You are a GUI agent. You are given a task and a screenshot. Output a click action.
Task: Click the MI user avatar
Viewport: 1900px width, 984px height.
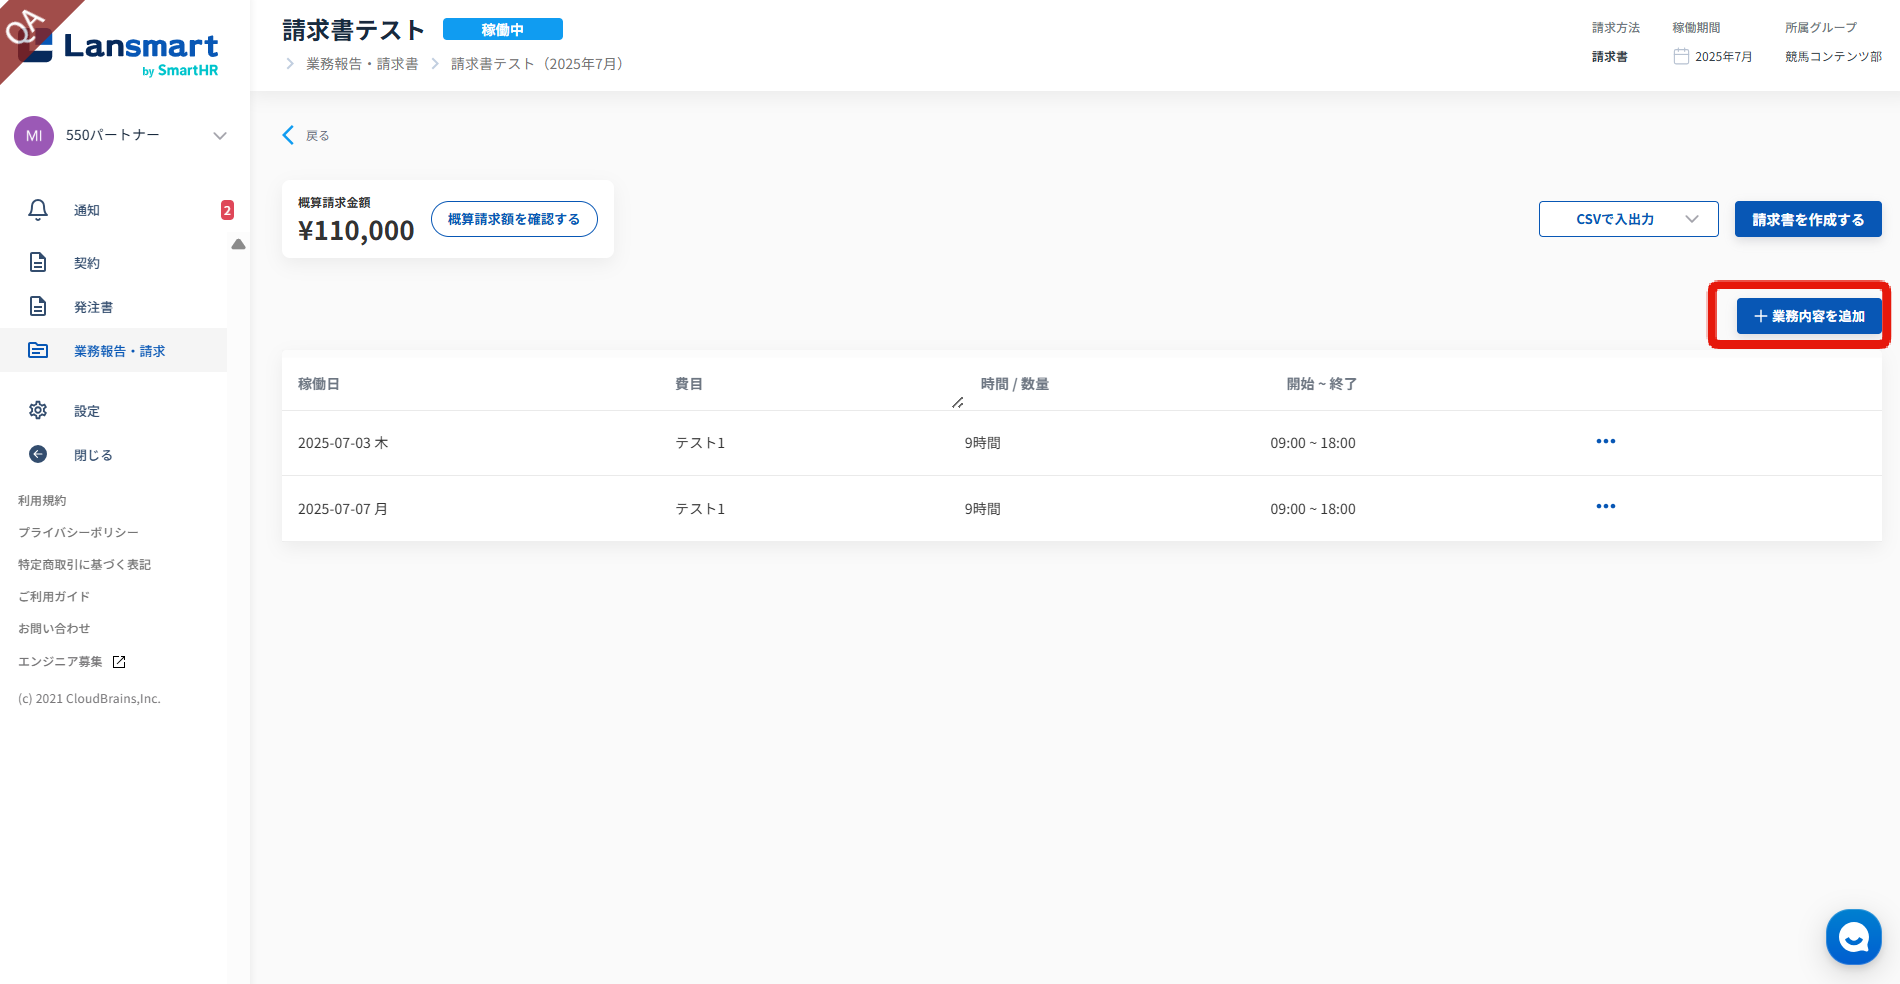34,136
